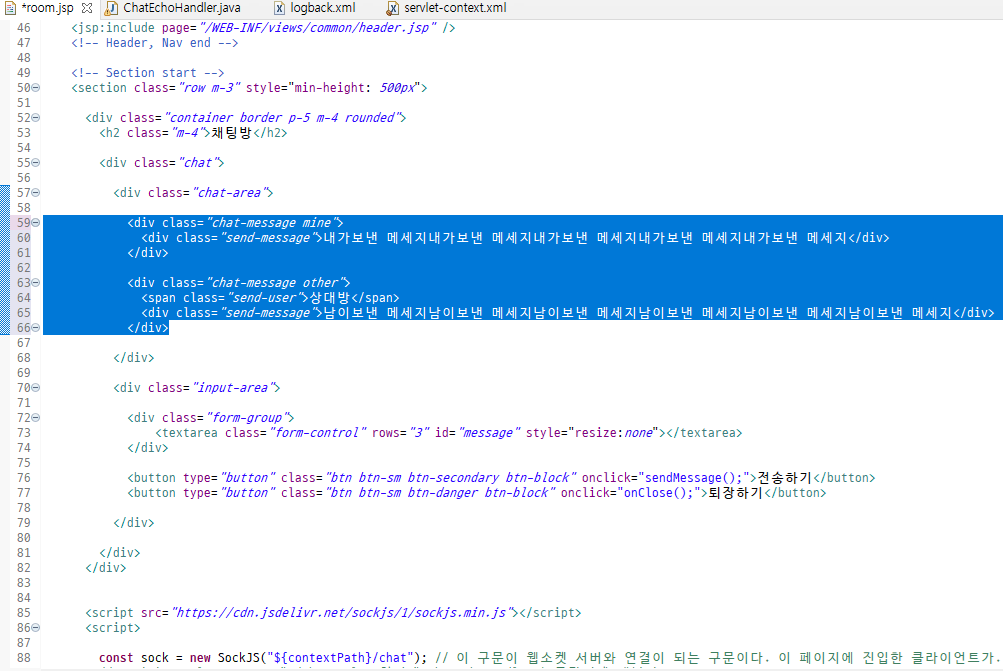Open the ChatEchoHandler.java tab

[x=182, y=8]
